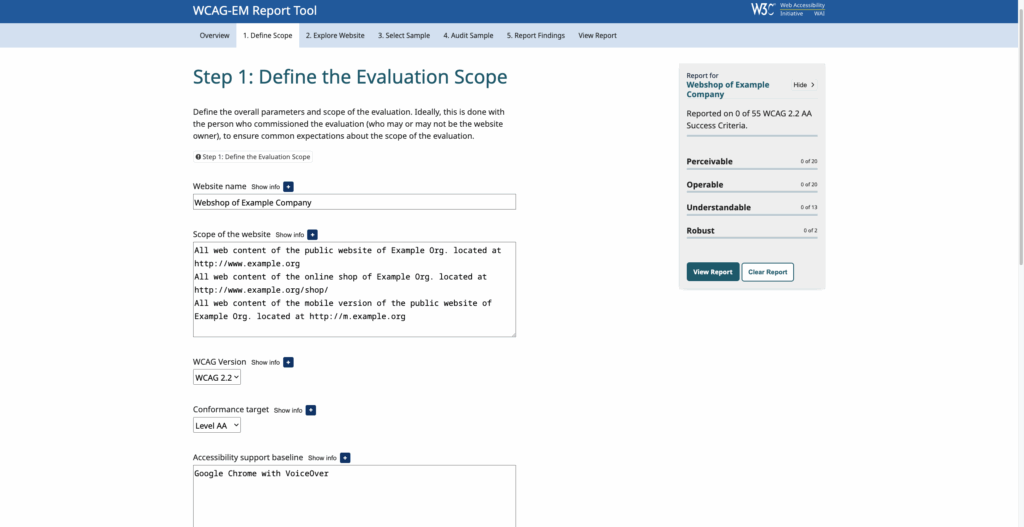Hide the report summary panel
The image size is (1024, 527).
tap(804, 85)
